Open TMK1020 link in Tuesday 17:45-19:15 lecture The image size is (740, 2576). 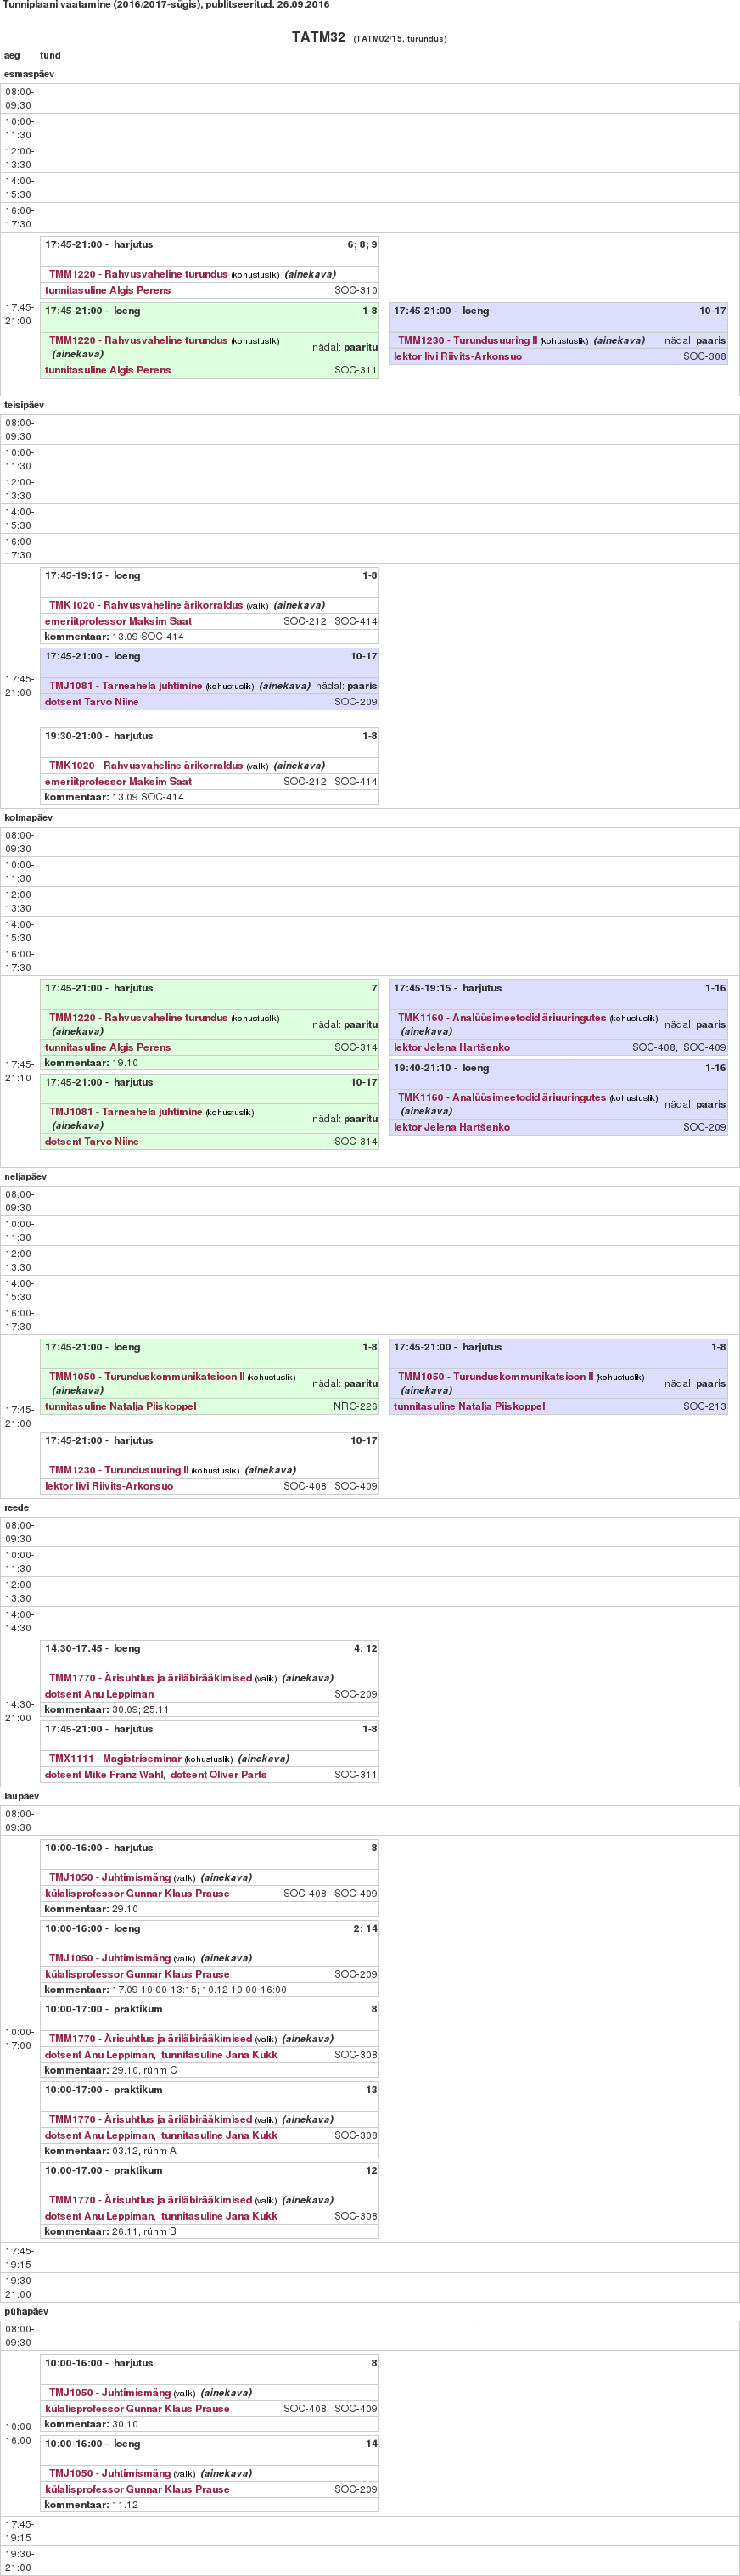pyautogui.click(x=145, y=606)
